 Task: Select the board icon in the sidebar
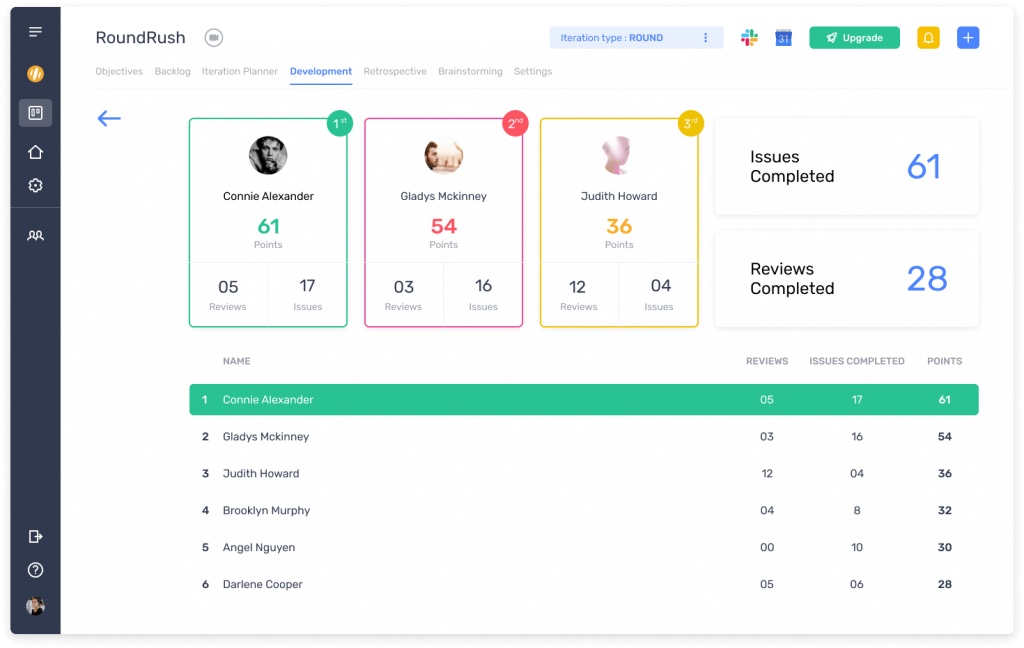(35, 112)
